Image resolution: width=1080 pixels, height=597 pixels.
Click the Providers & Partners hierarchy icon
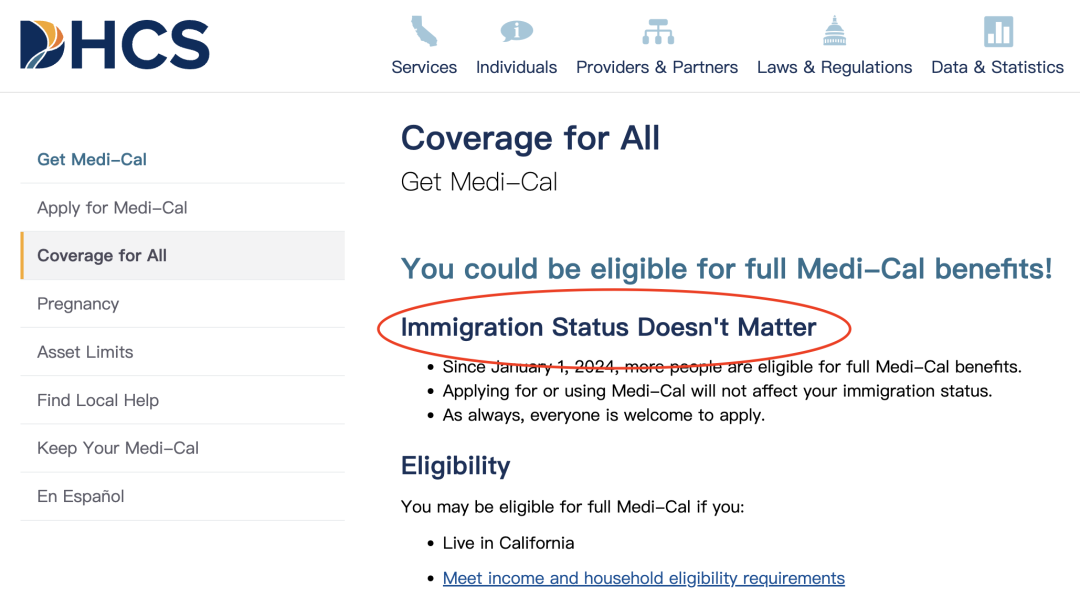point(657,32)
